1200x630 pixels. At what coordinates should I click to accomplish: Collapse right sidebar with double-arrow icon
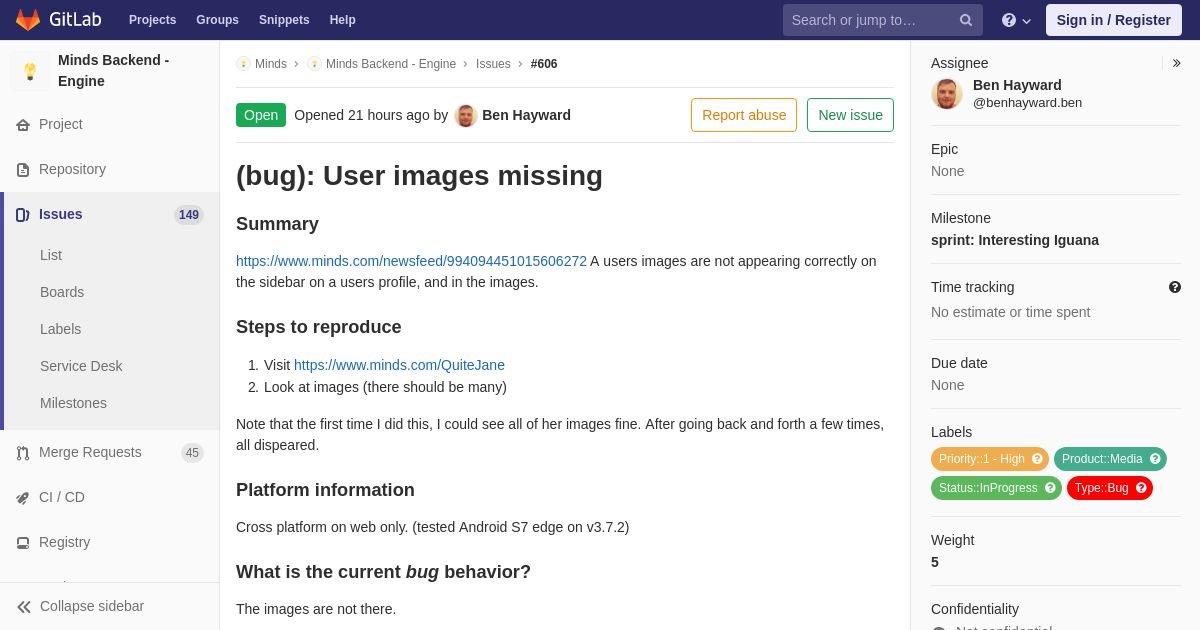[x=1176, y=63]
